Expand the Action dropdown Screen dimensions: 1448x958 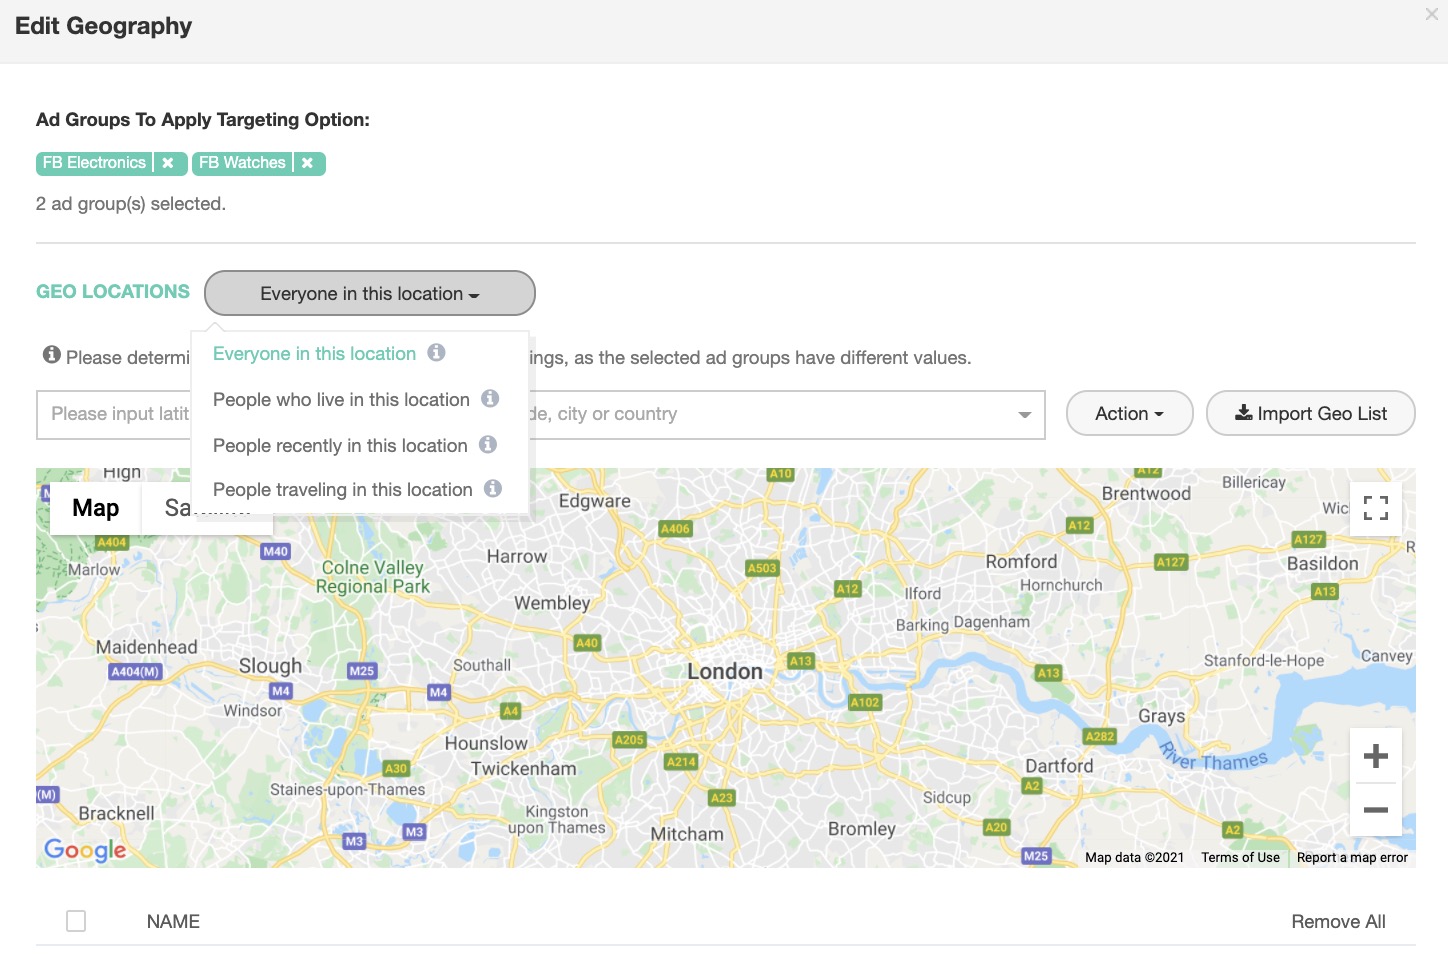(1129, 414)
